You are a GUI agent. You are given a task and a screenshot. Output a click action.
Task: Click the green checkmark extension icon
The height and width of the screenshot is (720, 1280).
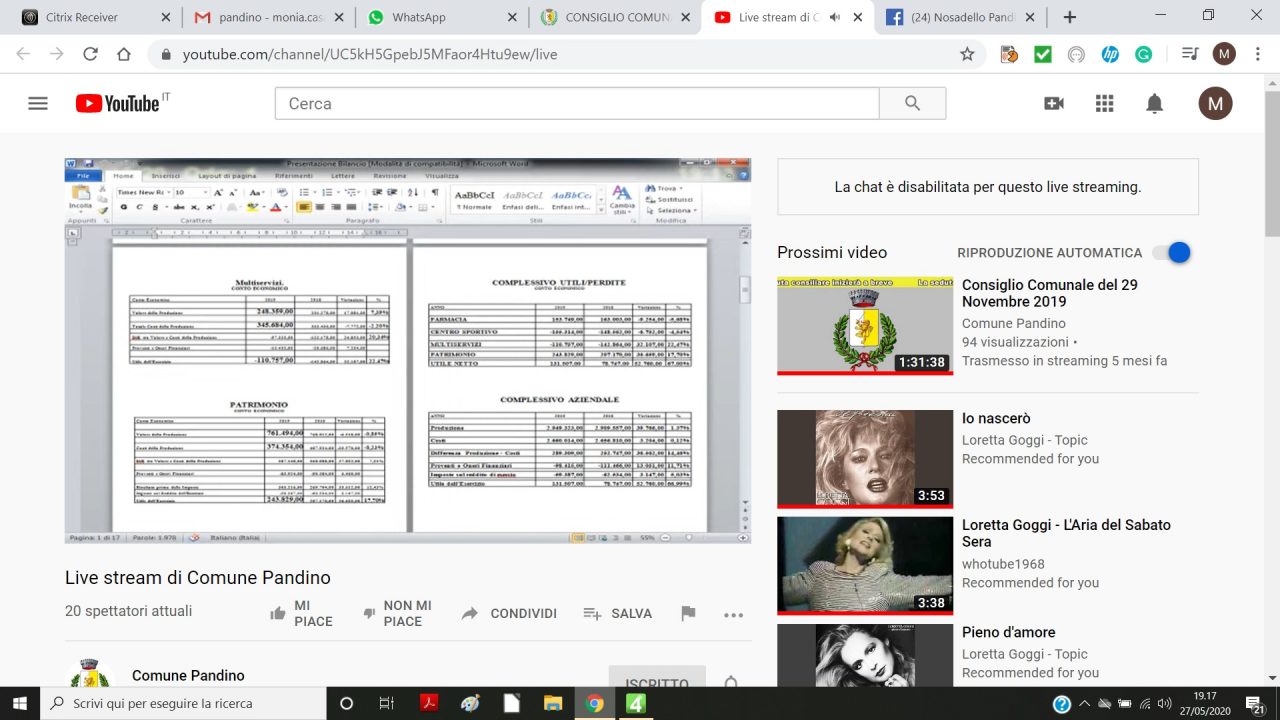click(1043, 55)
